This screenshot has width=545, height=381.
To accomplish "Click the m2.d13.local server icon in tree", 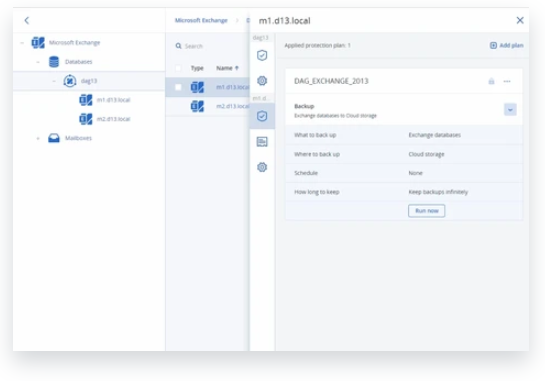I will pyautogui.click(x=86, y=119).
